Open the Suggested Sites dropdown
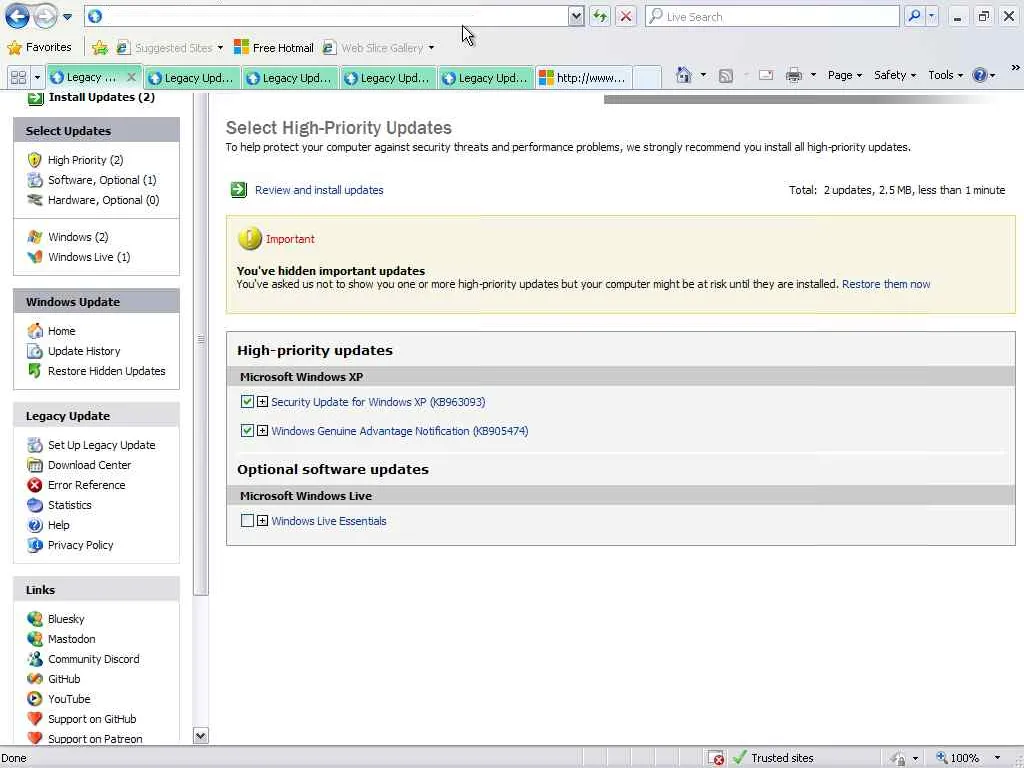 tap(220, 48)
